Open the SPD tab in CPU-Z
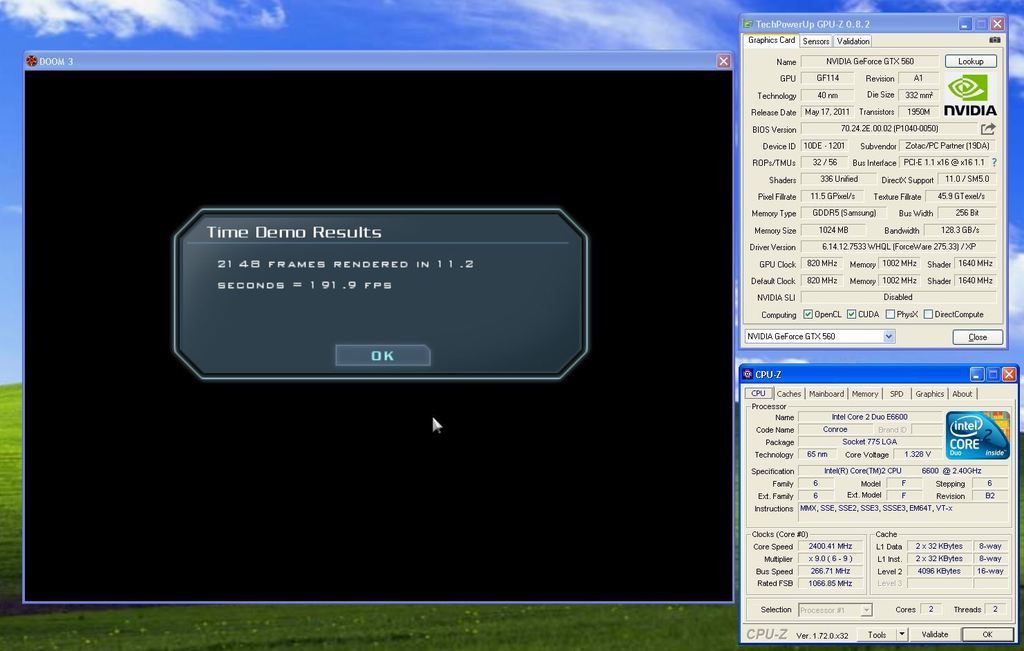Image resolution: width=1024 pixels, height=651 pixels. (897, 394)
